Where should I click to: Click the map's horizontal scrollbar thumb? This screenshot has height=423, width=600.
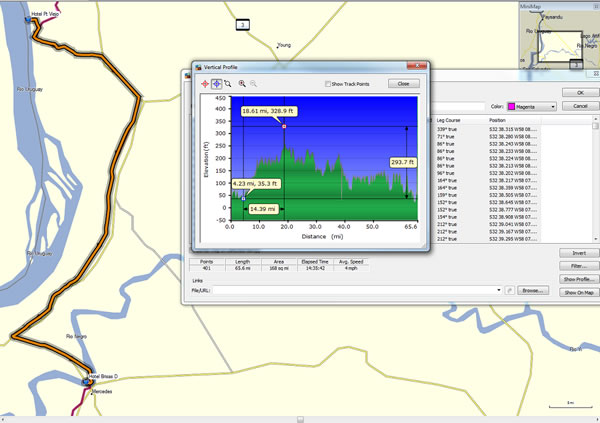pos(300,420)
